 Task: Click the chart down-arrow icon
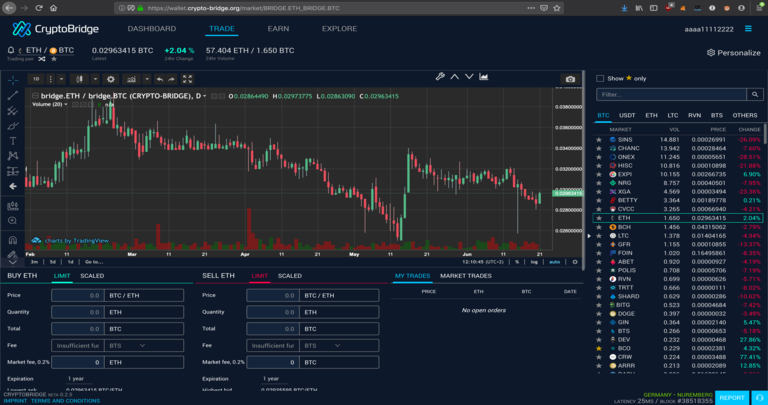(469, 76)
